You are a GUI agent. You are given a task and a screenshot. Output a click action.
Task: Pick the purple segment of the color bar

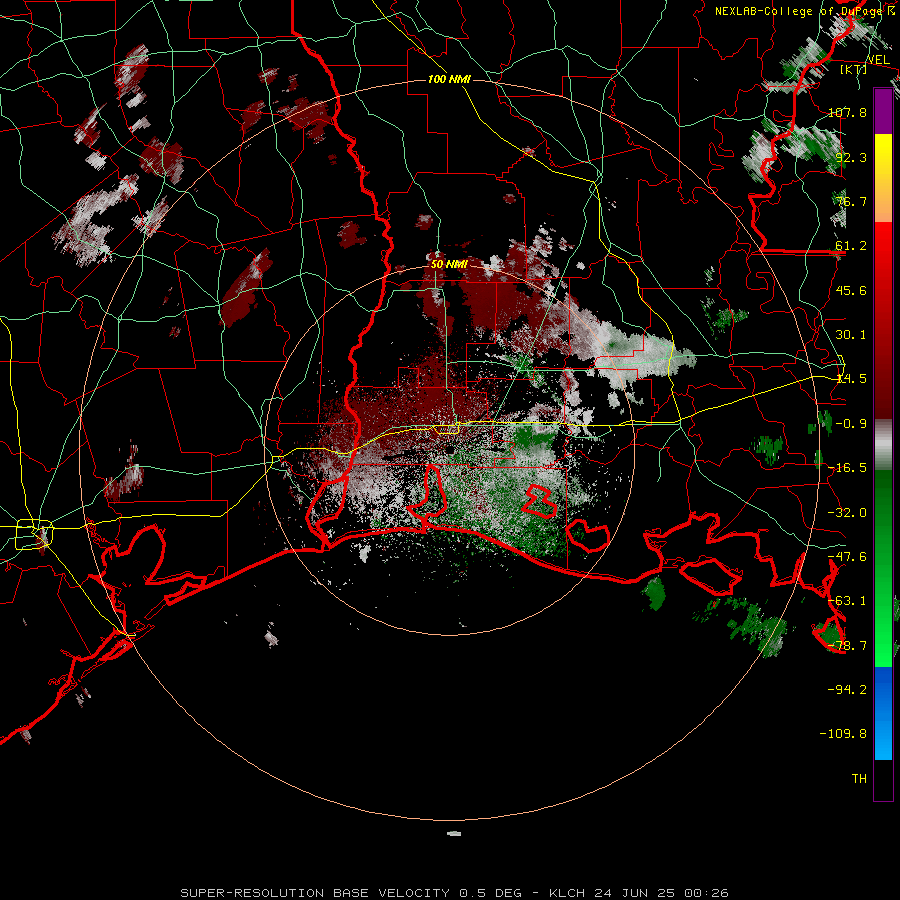coord(883,111)
